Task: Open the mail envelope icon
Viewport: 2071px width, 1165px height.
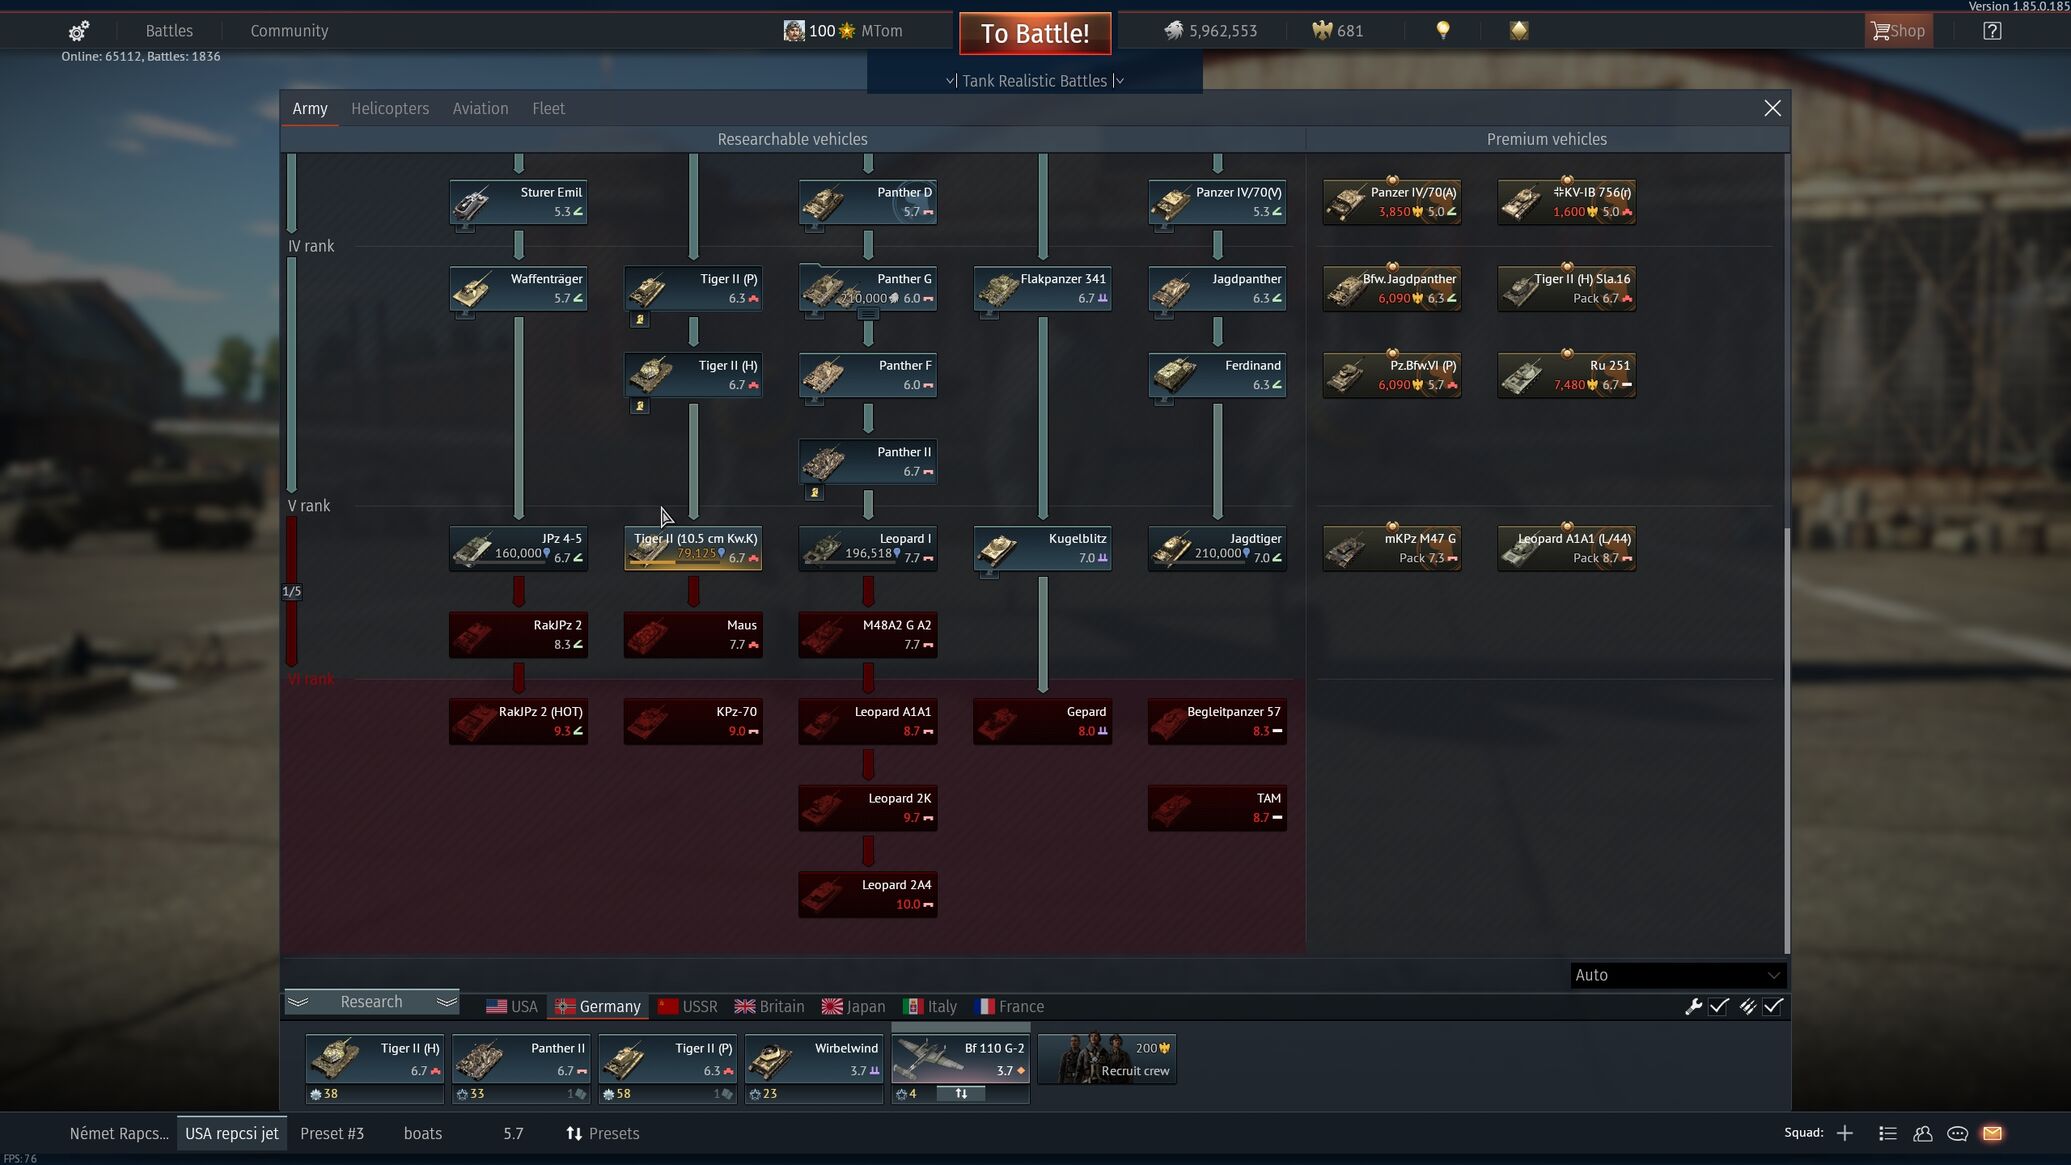Action: click(1992, 1134)
